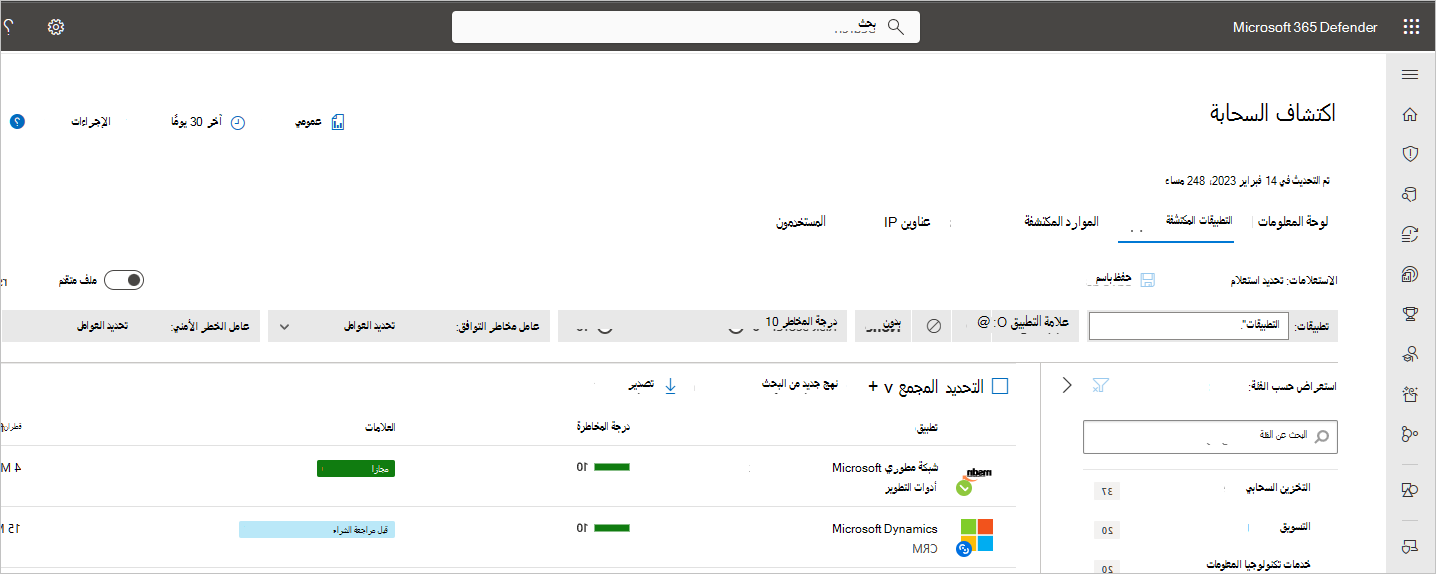Click the magnifier icon in the search bar
Image resolution: width=1436 pixels, height=574 pixels.
895,27
